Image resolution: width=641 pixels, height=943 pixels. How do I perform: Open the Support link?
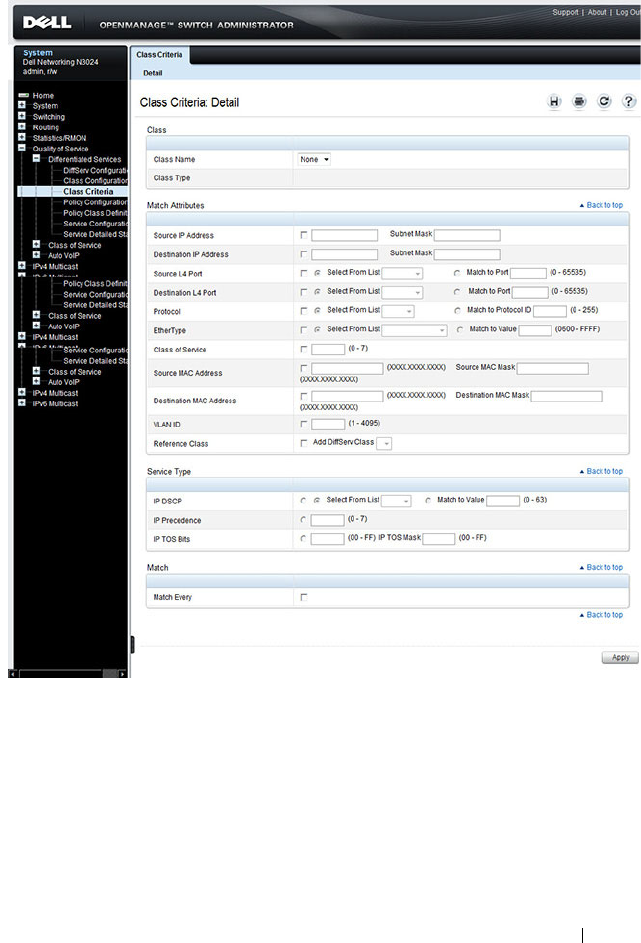[x=565, y=12]
